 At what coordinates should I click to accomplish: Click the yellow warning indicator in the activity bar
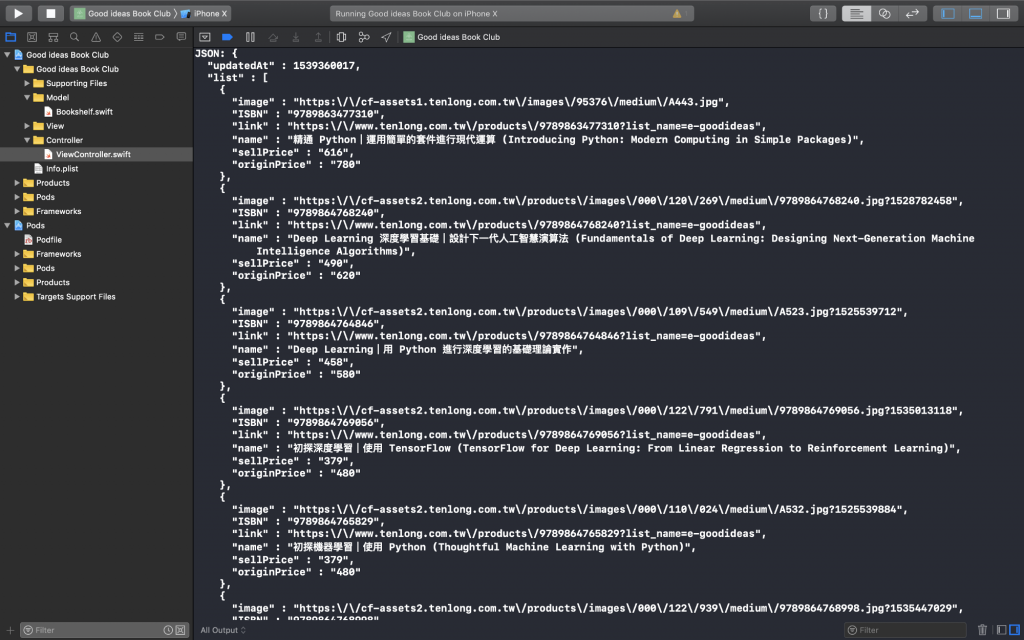tap(677, 13)
